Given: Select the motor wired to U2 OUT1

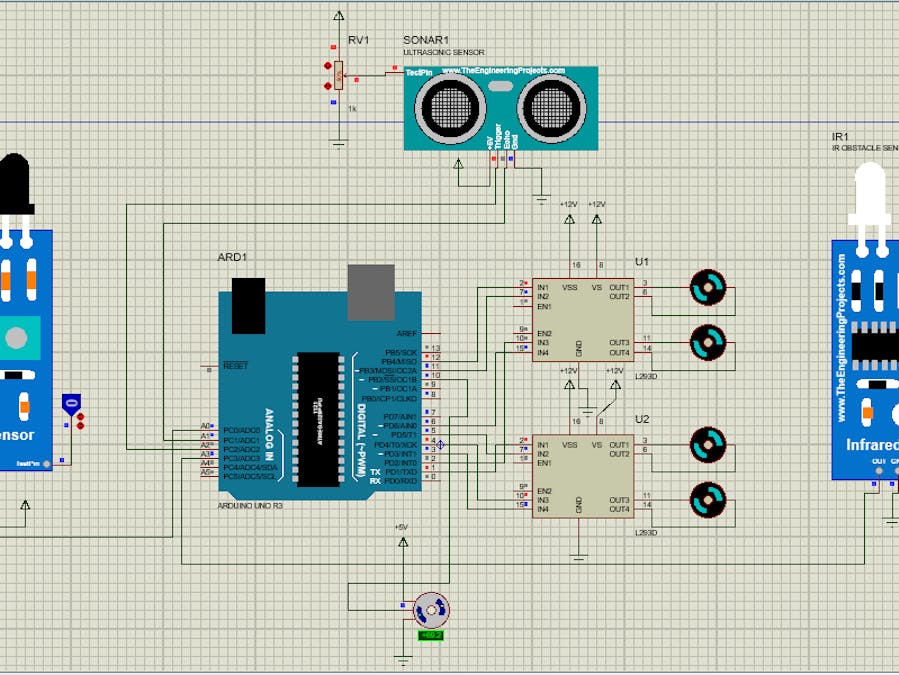Looking at the screenshot, I should coord(708,444).
